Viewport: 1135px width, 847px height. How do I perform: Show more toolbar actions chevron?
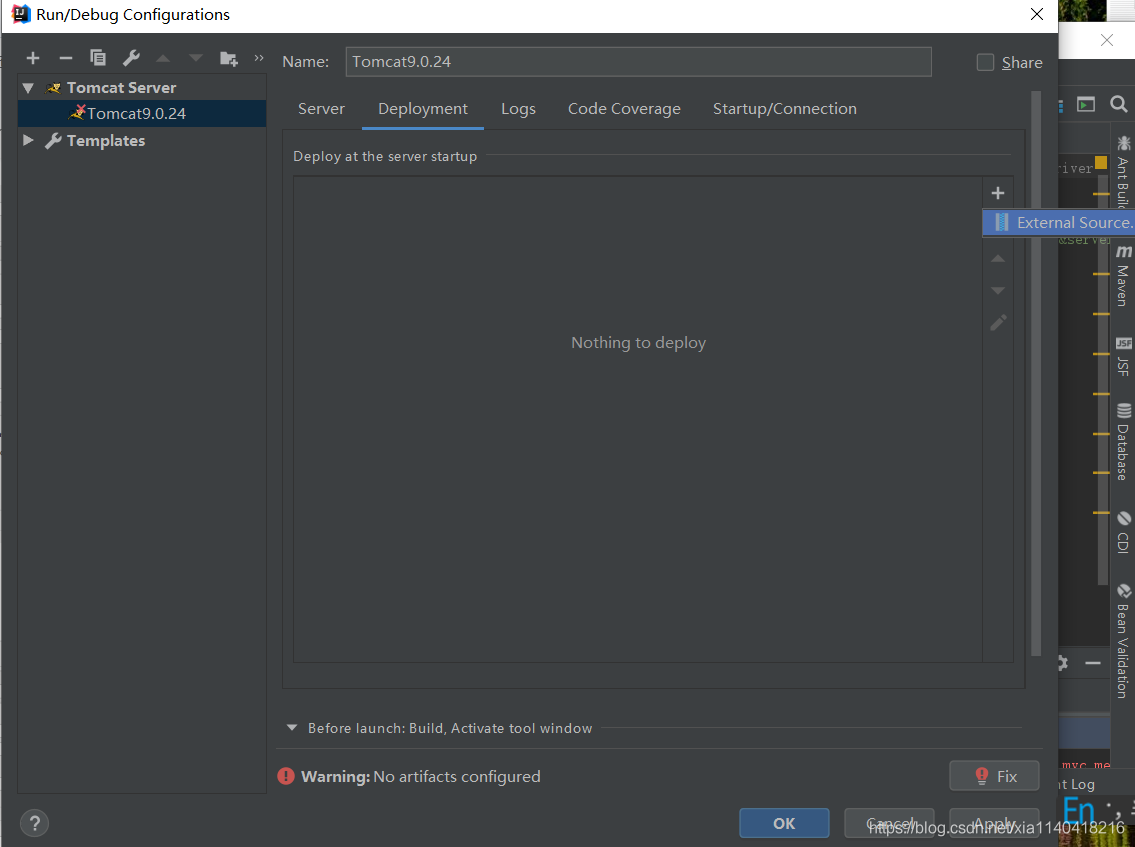pyautogui.click(x=259, y=58)
